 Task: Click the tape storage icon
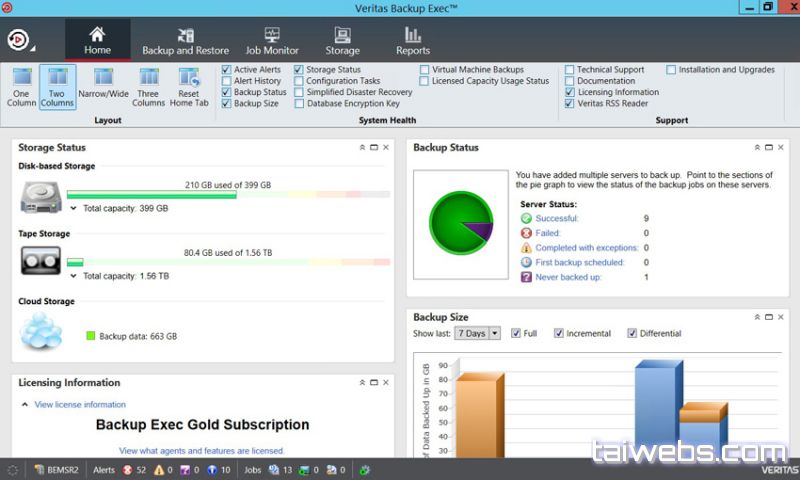tap(41, 261)
